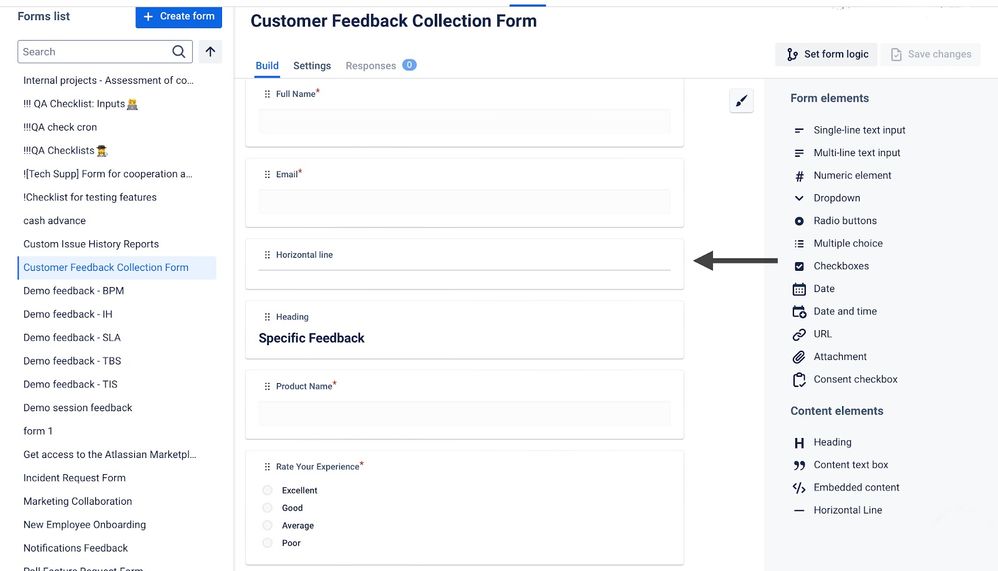
Task: Choose the Average radio option
Action: pyautogui.click(x=267, y=525)
